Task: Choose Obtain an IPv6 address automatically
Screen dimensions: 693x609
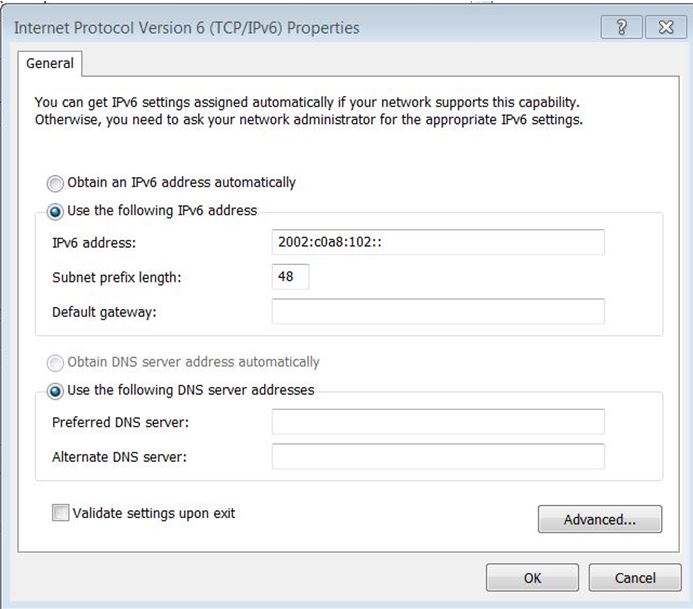Action: pos(55,183)
